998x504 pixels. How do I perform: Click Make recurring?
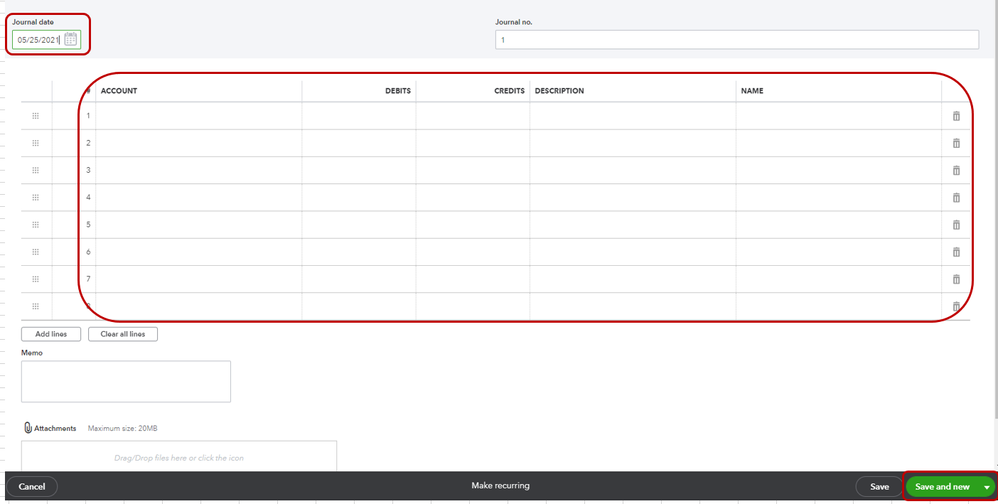[x=500, y=486]
